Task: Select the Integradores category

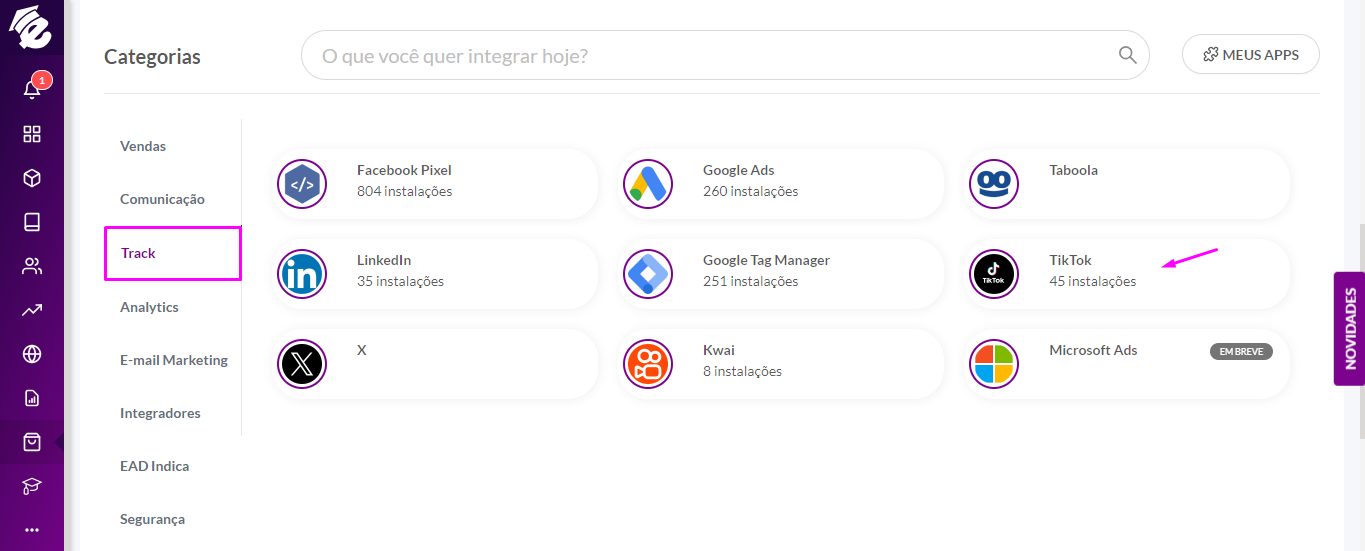Action: click(160, 413)
